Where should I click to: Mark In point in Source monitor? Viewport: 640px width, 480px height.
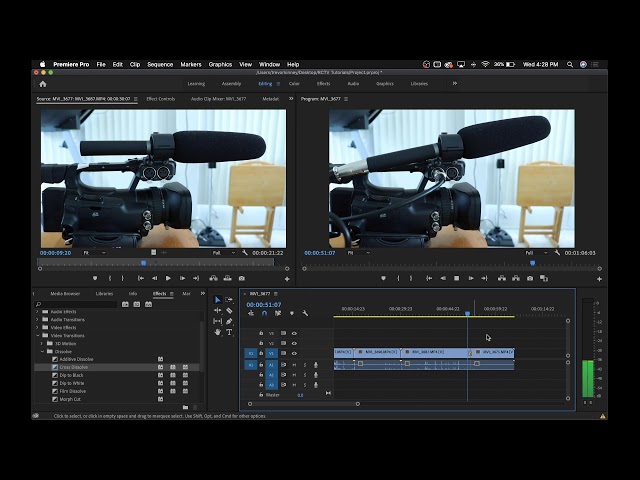point(109,278)
